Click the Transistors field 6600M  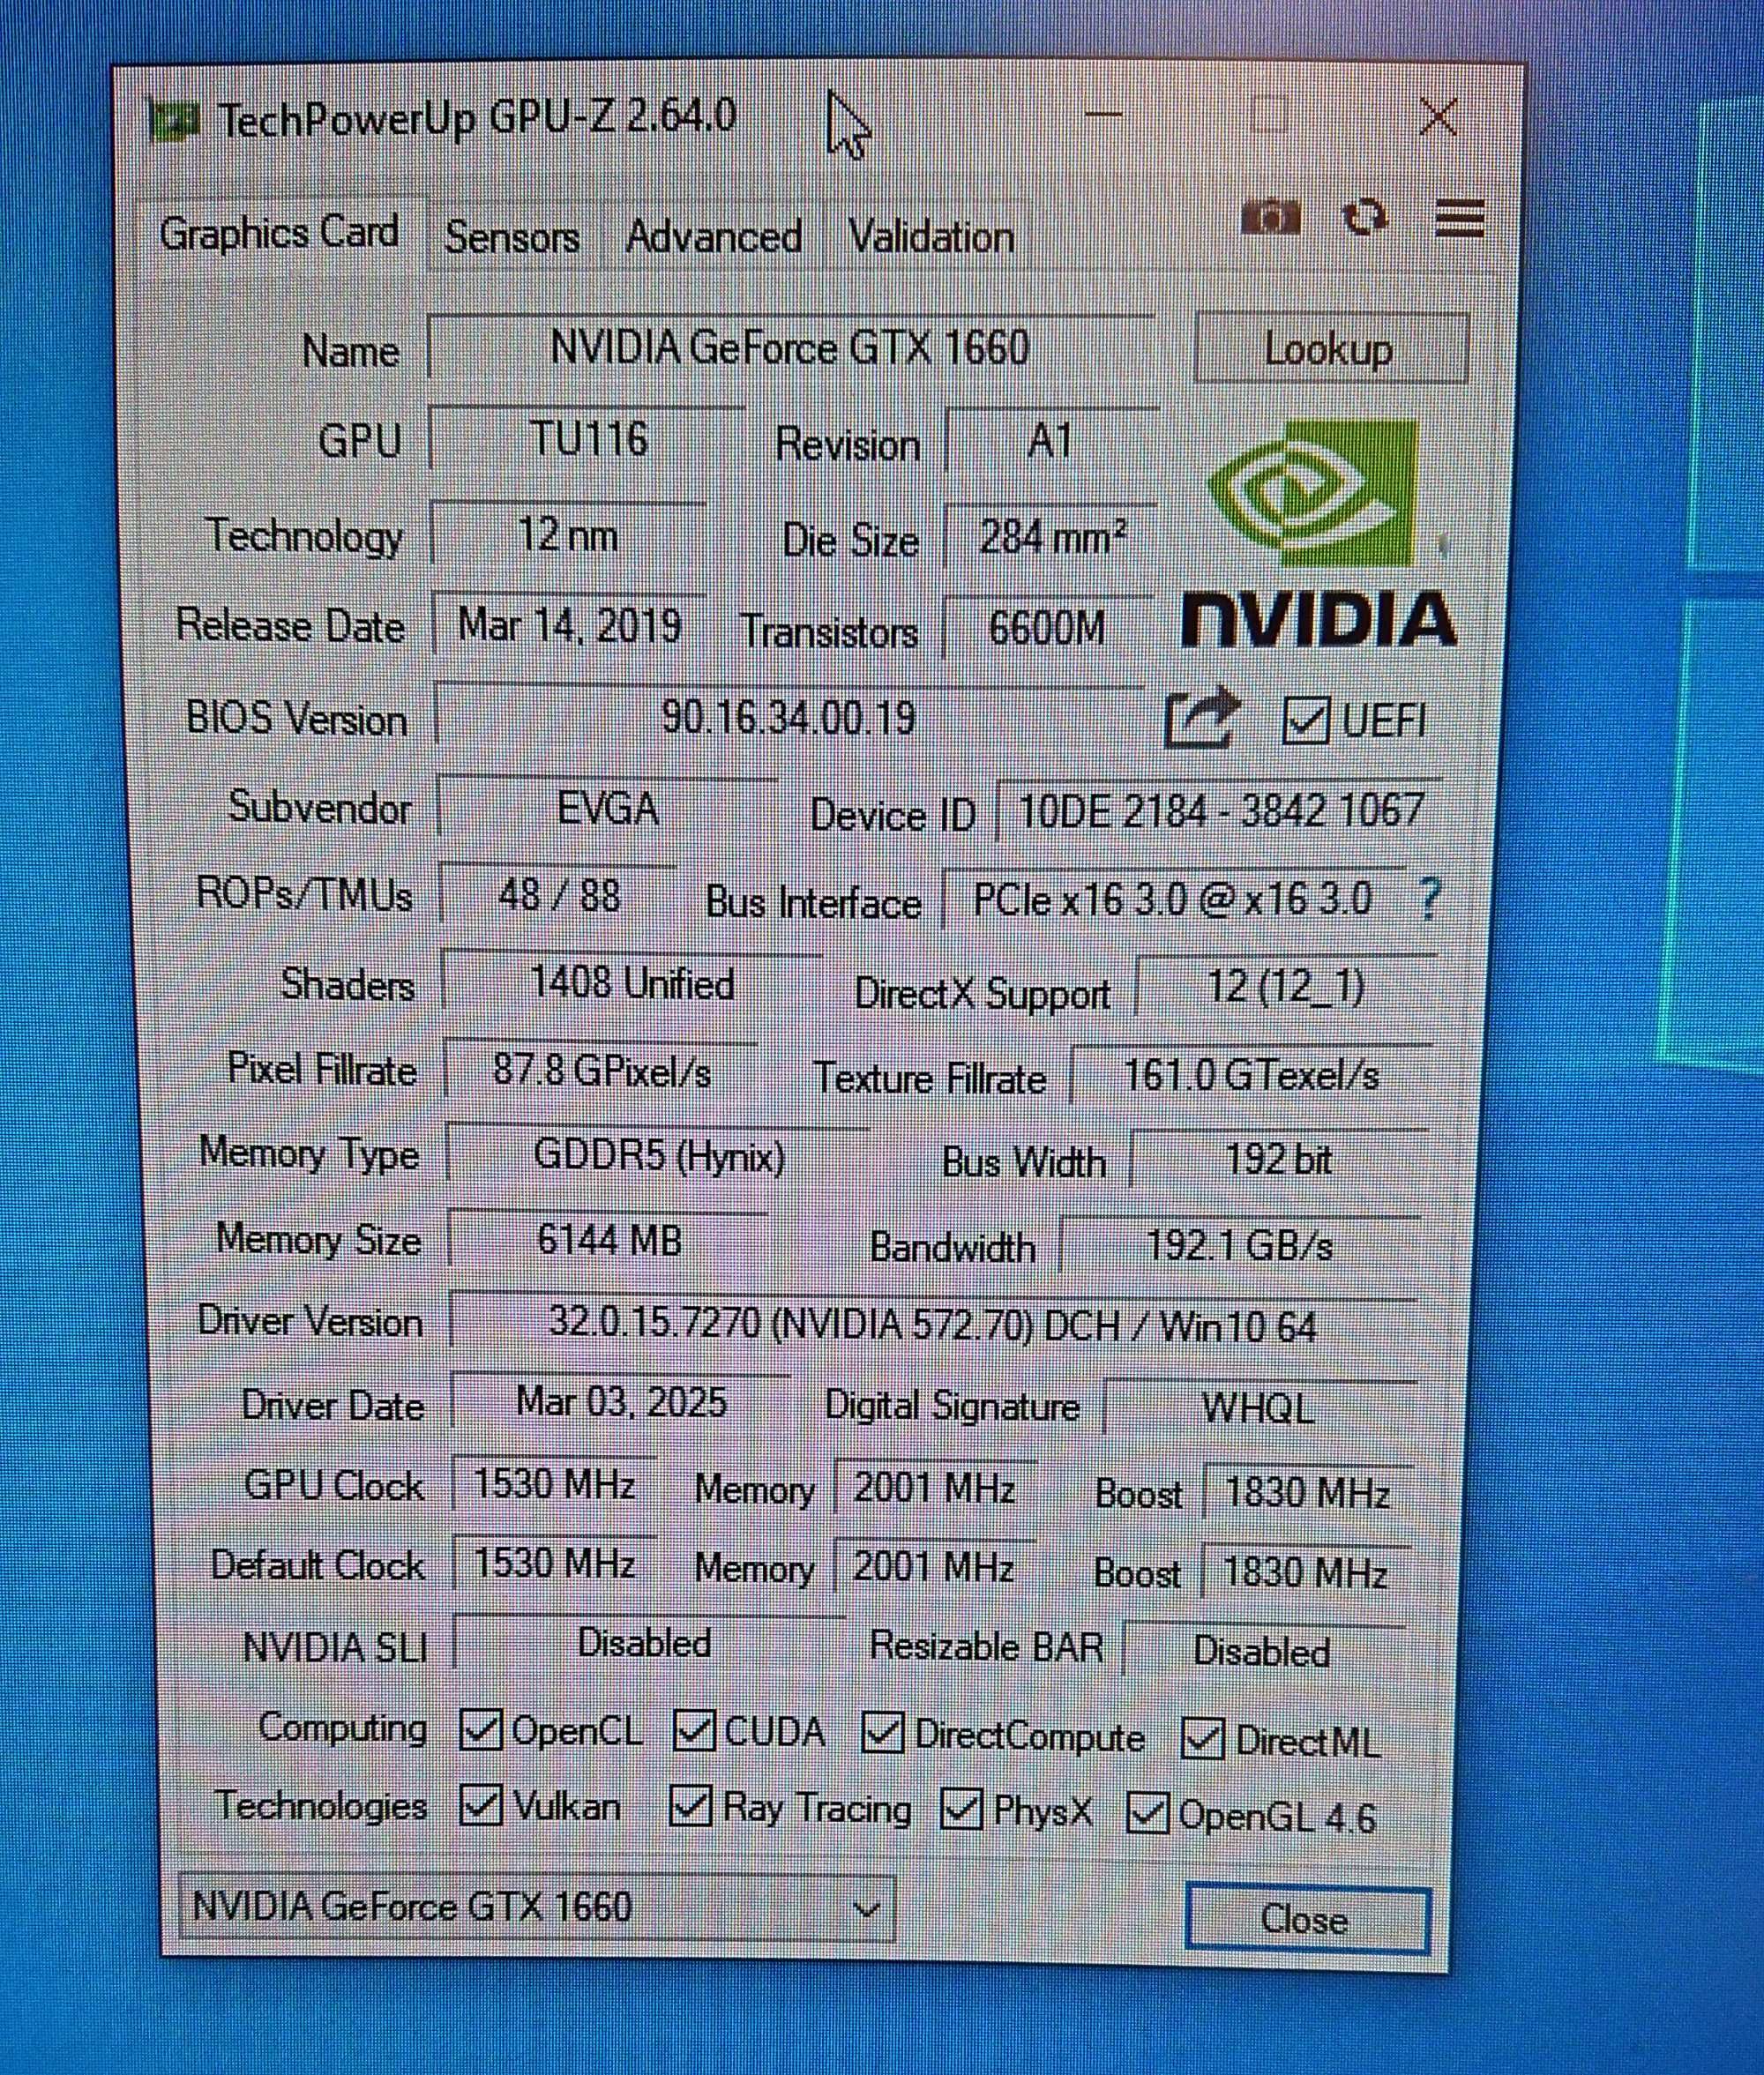pos(1047,628)
